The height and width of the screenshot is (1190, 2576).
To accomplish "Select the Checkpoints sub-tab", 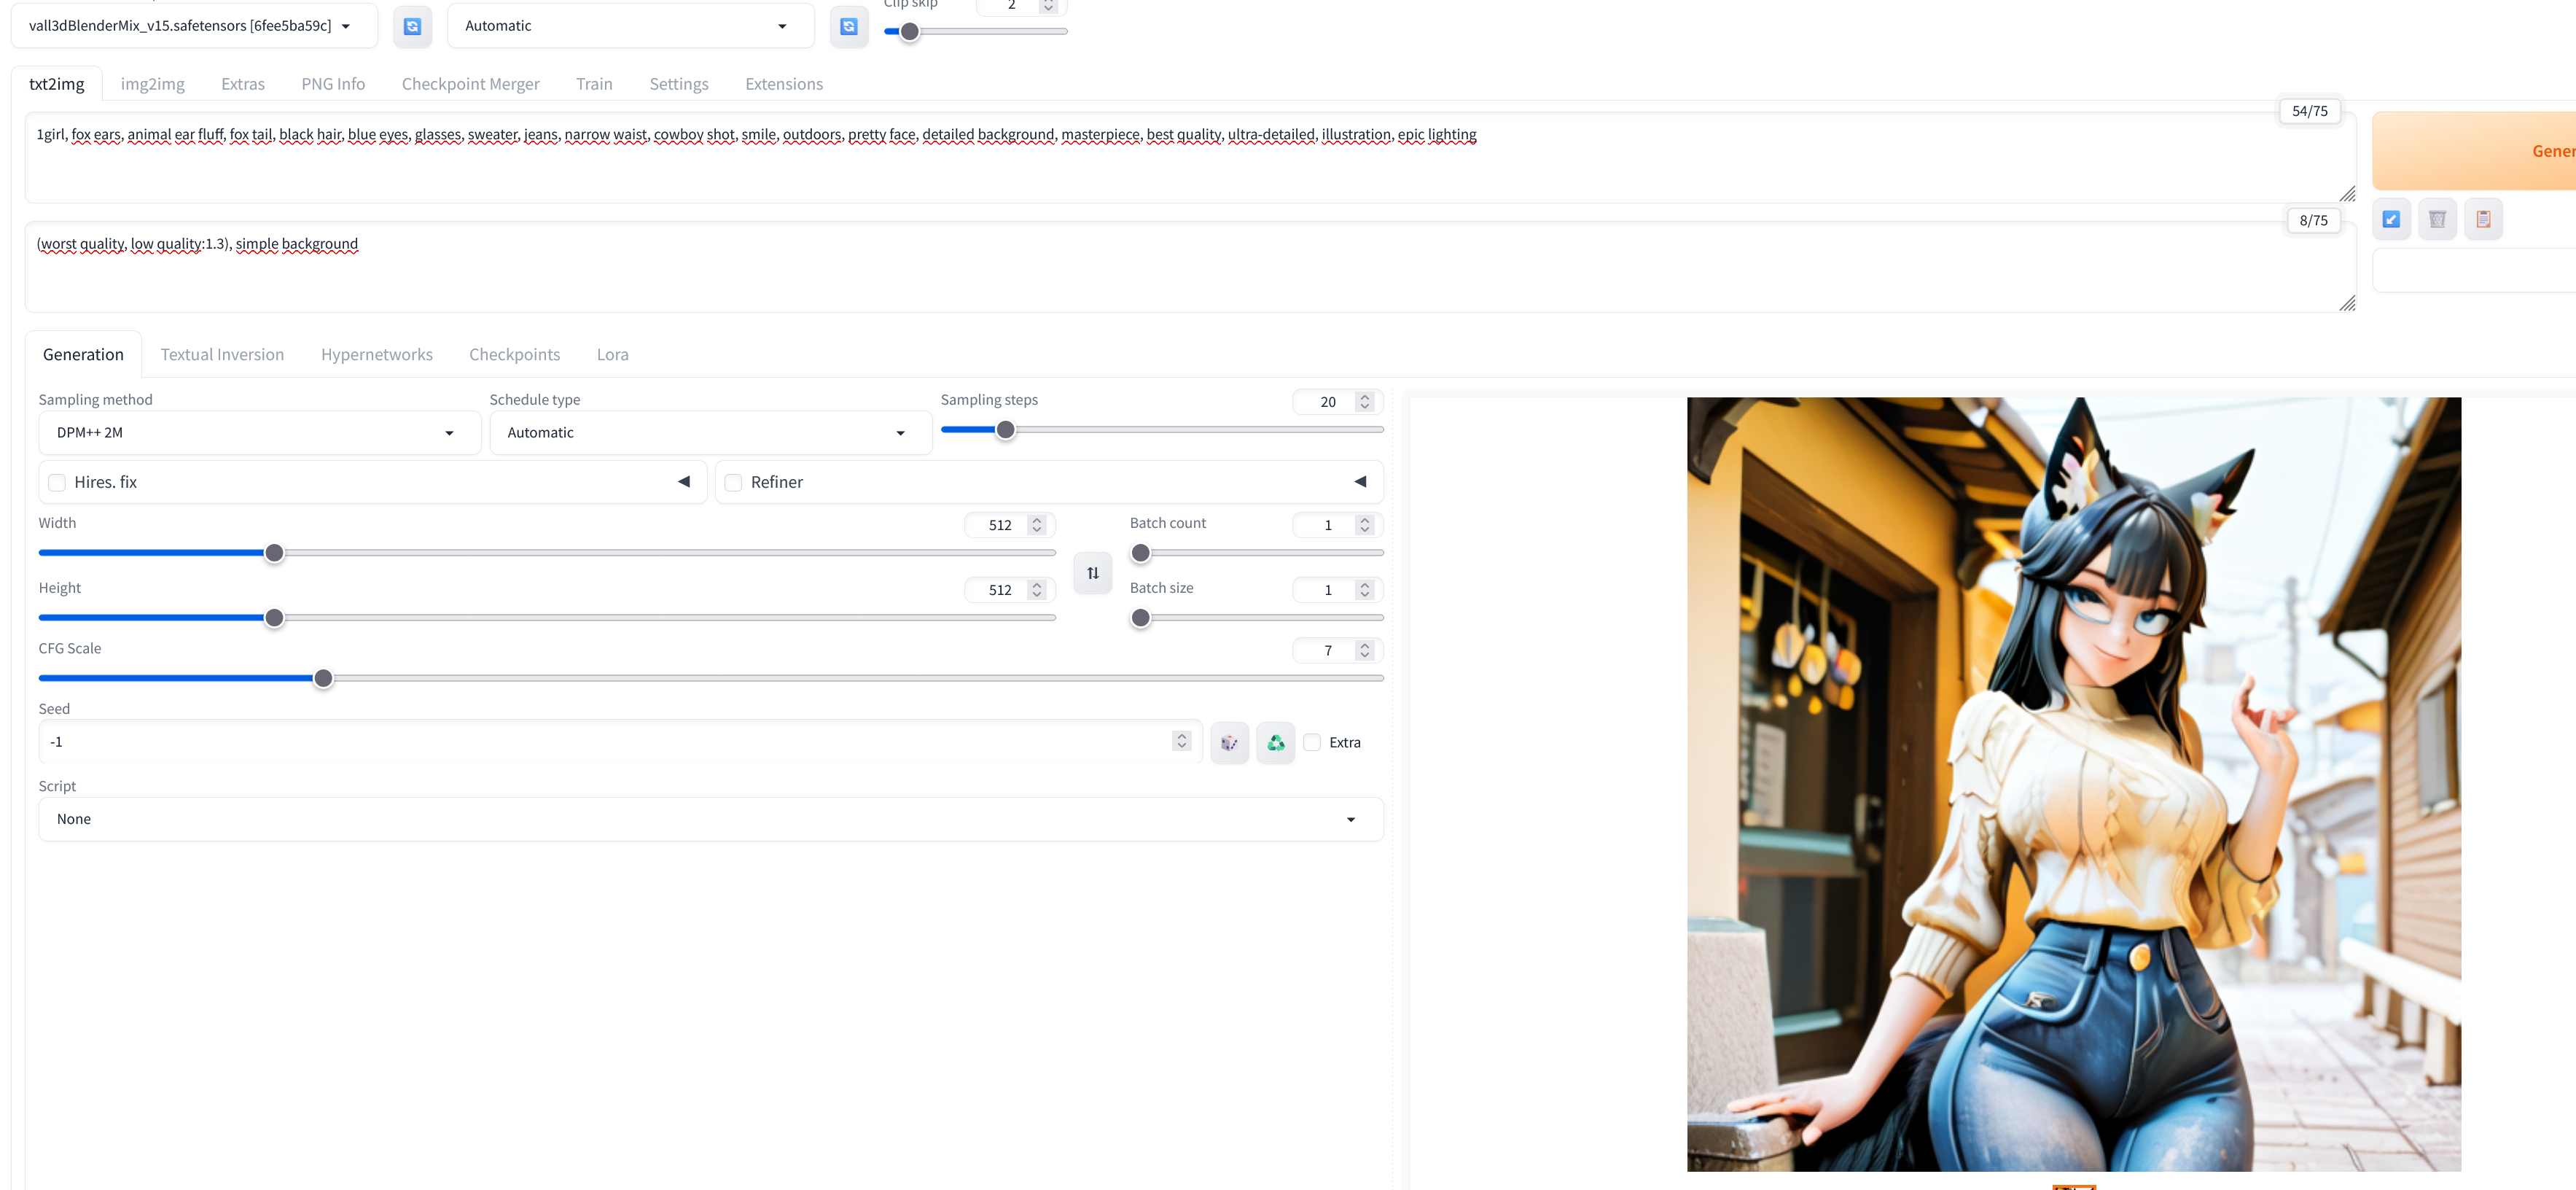I will pos(515,354).
